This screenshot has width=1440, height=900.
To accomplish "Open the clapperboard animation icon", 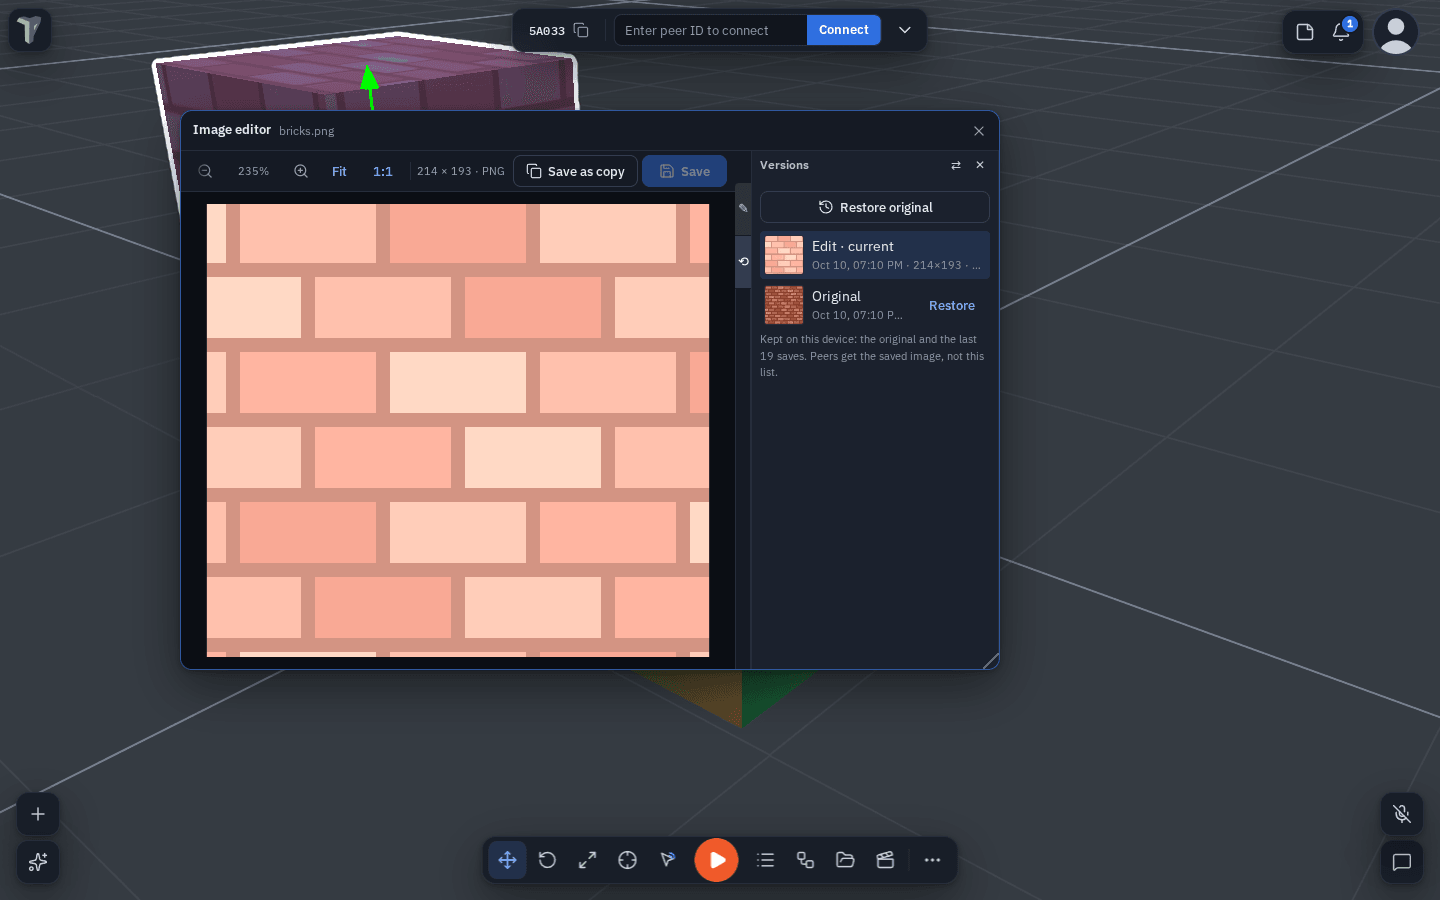I will [x=885, y=860].
